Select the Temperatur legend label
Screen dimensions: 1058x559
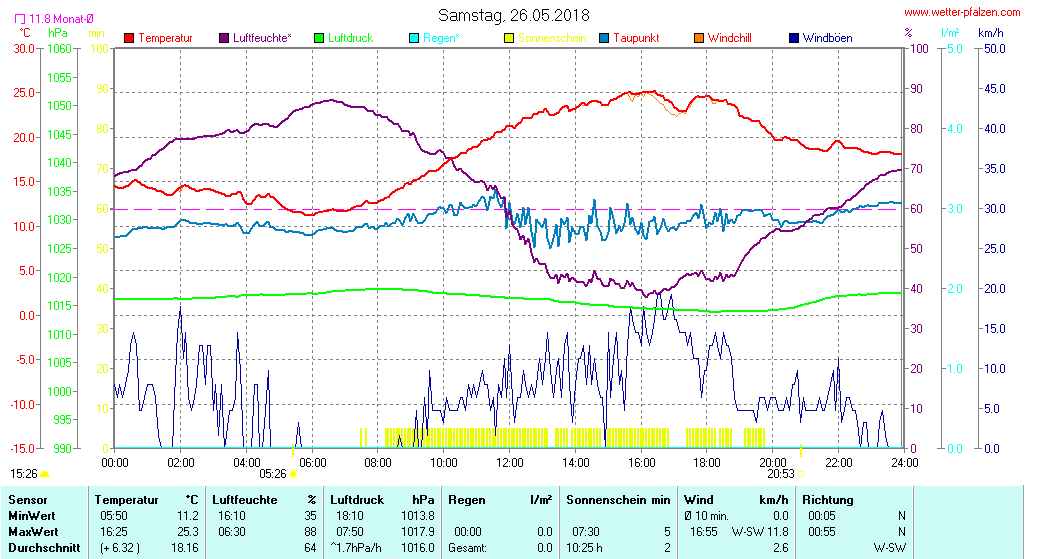tap(165, 38)
